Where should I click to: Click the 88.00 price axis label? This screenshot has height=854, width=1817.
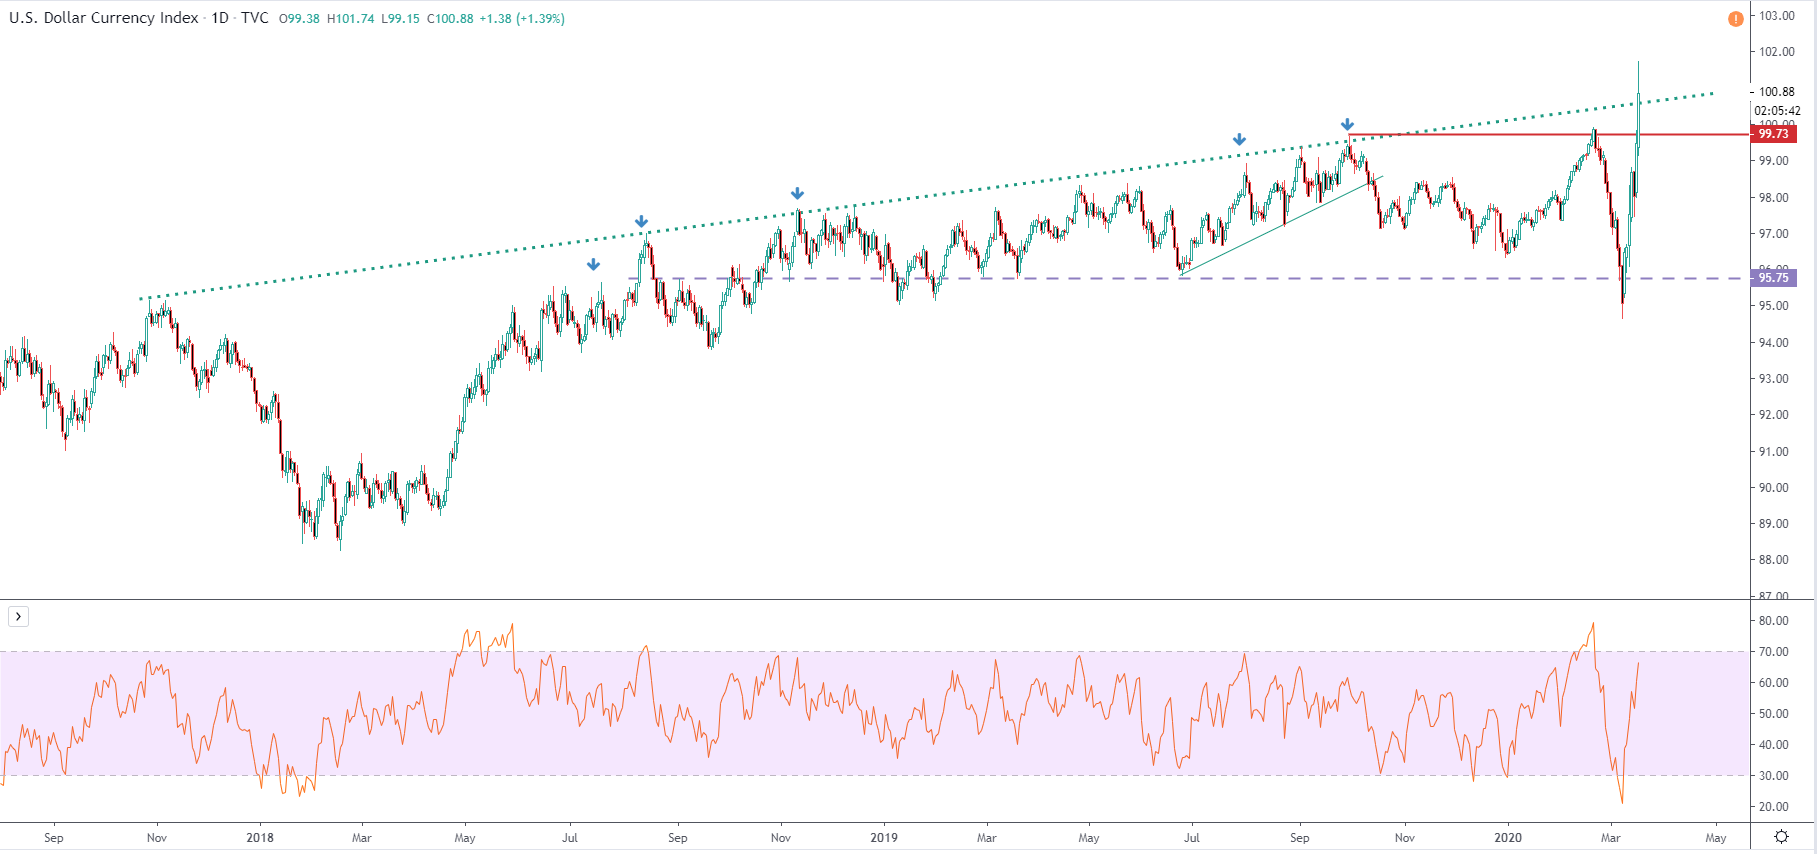tap(1775, 560)
